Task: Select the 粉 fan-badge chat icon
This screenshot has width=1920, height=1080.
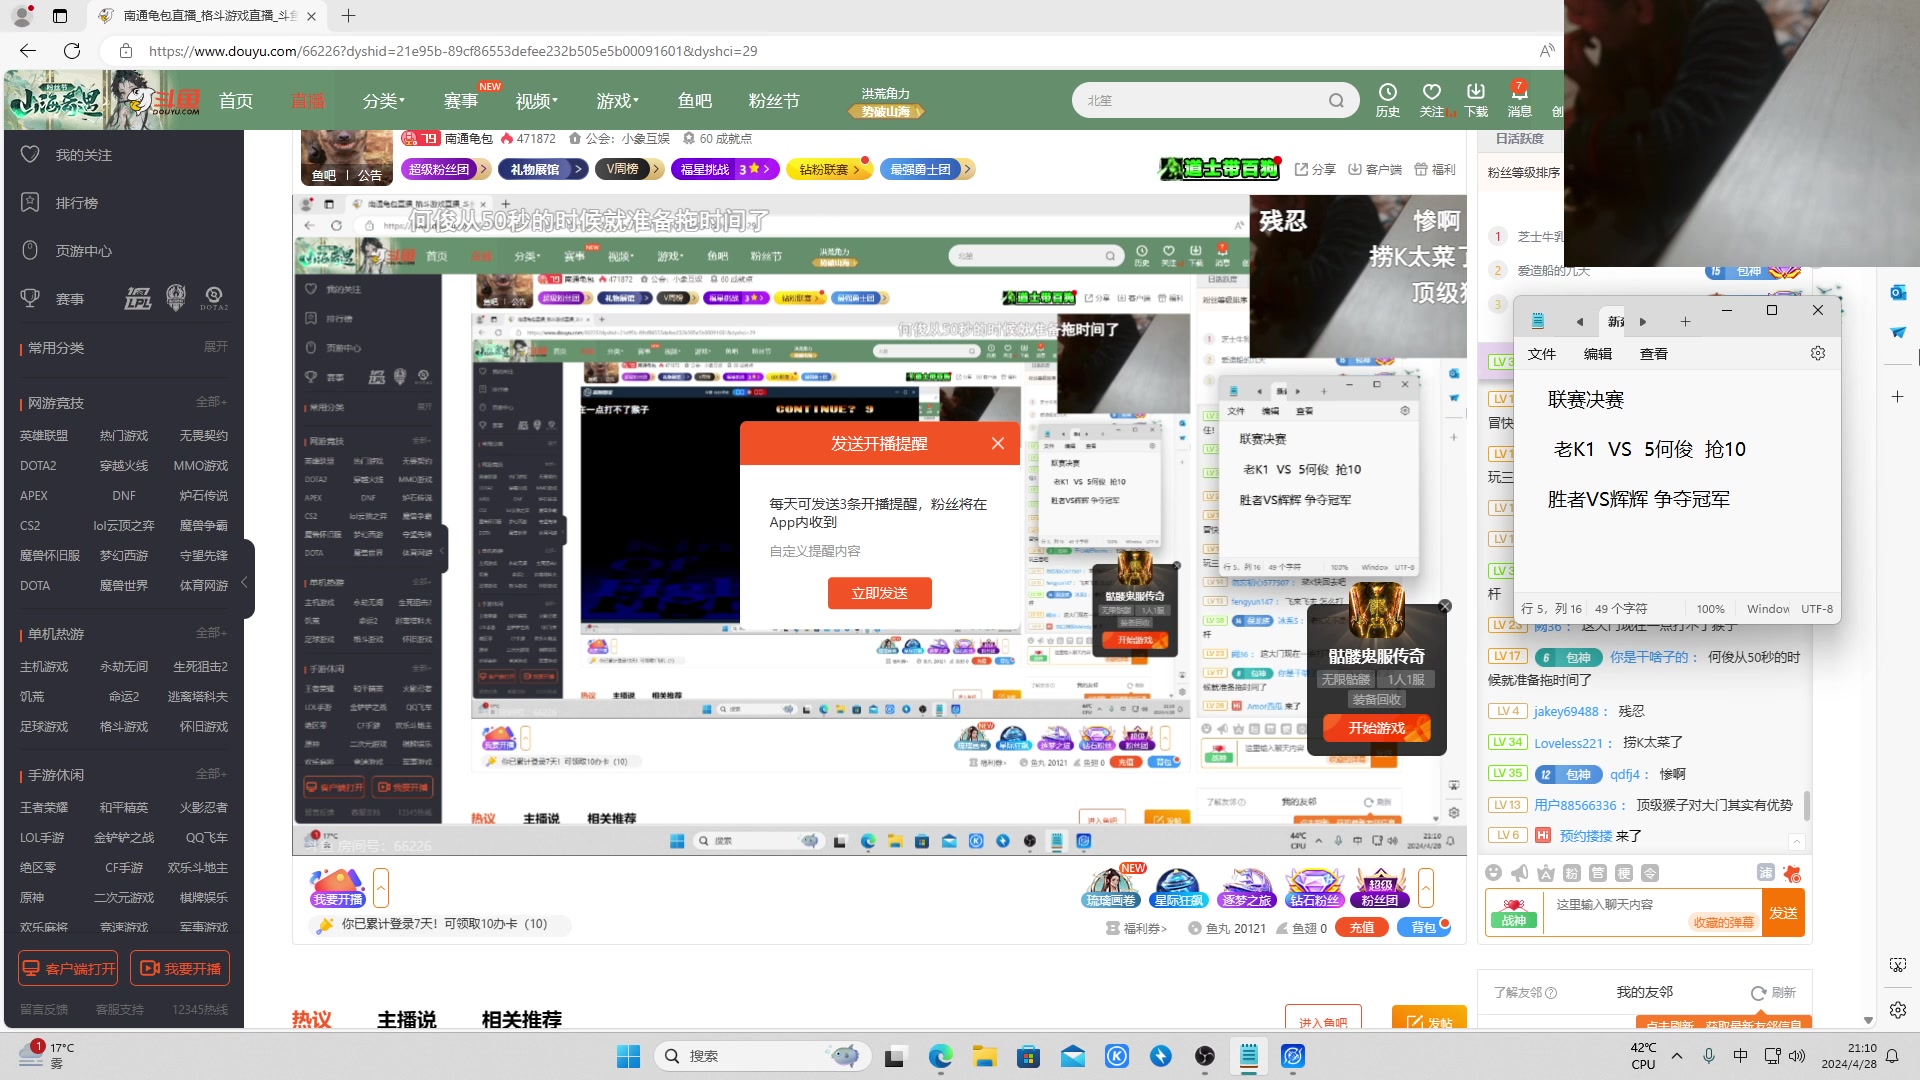Action: point(1571,873)
